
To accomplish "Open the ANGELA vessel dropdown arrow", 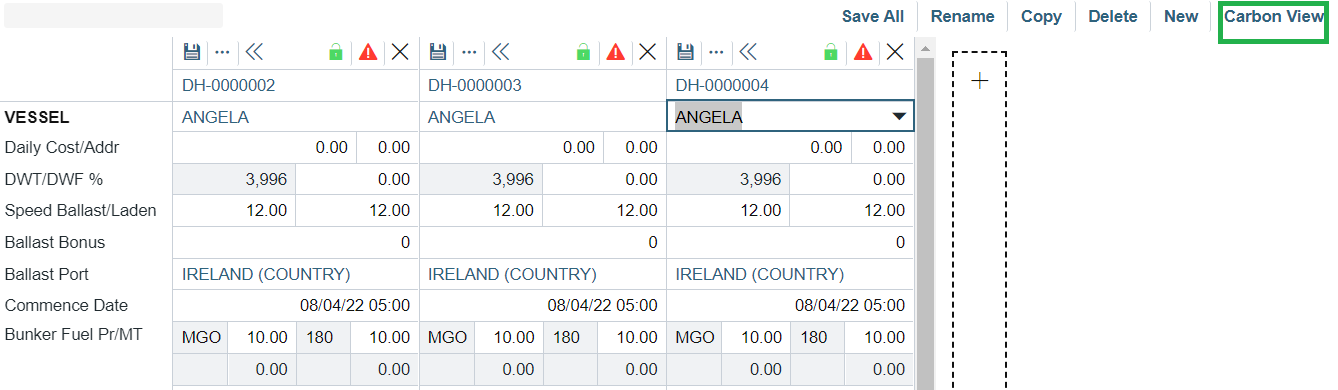I will point(899,117).
